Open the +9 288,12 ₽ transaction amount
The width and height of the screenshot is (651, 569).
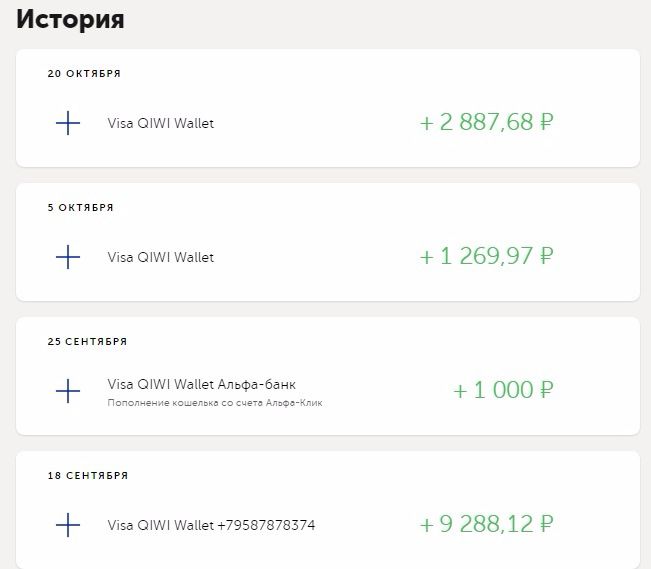[x=486, y=524]
